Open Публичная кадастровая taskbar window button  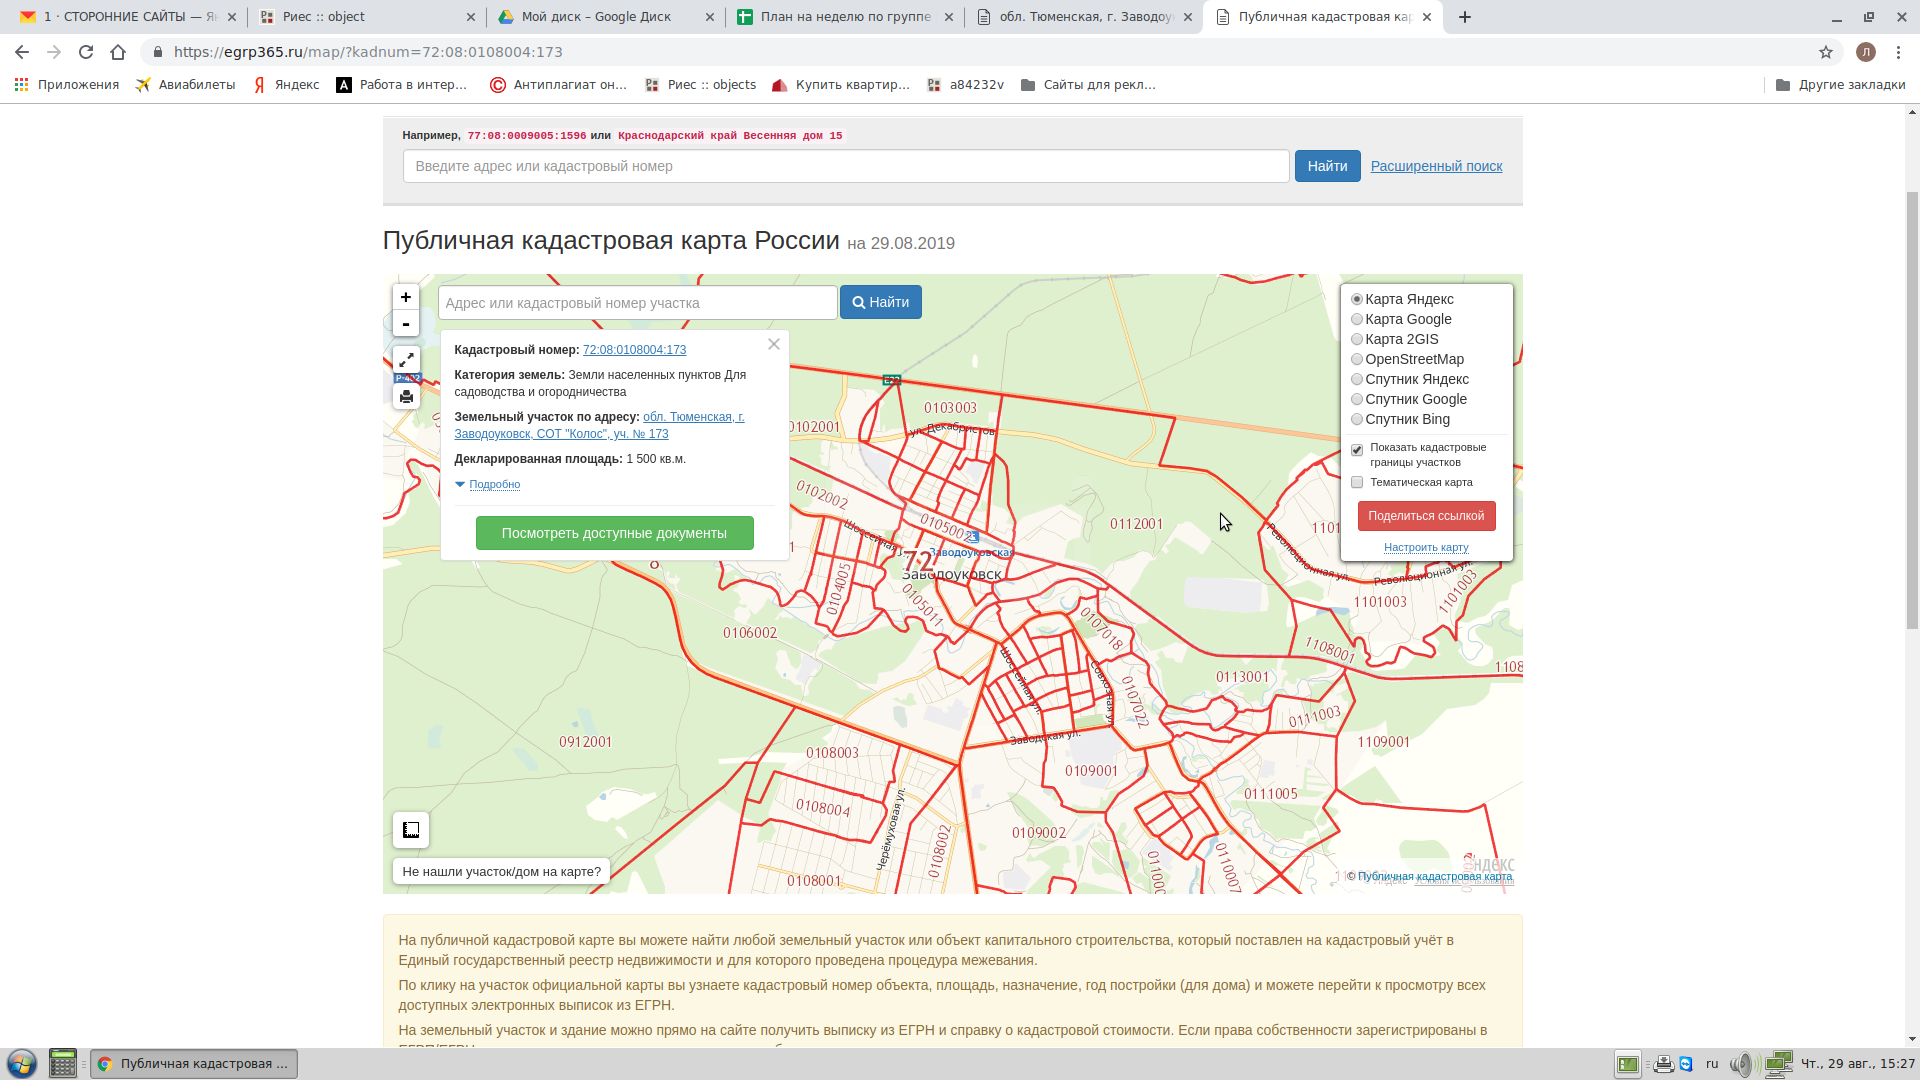pyautogui.click(x=194, y=1064)
